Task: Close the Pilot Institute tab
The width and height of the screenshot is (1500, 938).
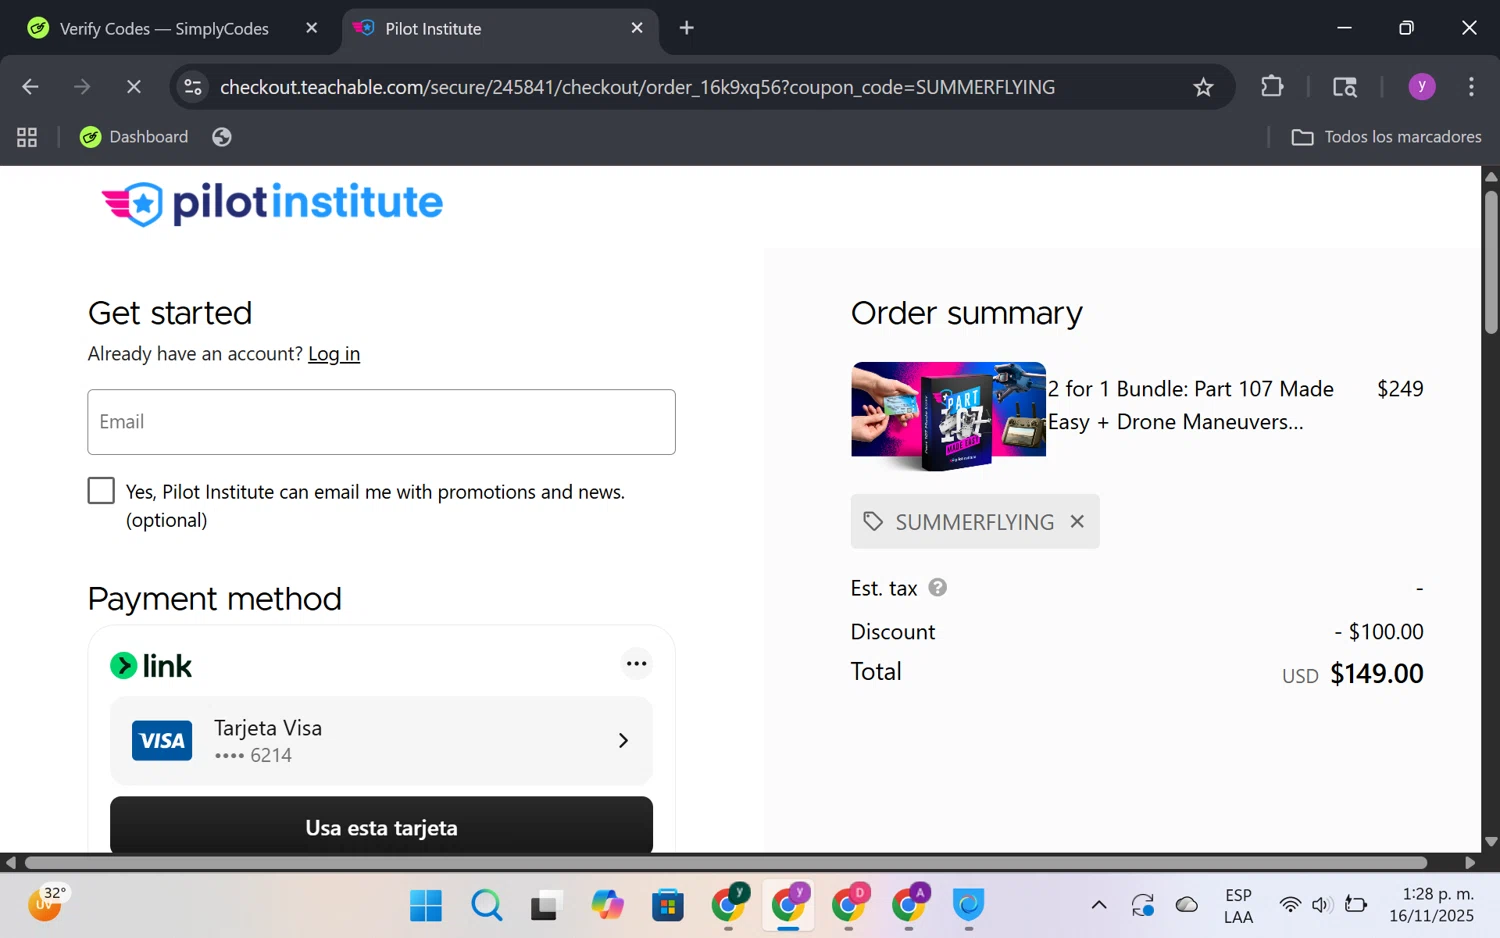Action: tap(637, 28)
